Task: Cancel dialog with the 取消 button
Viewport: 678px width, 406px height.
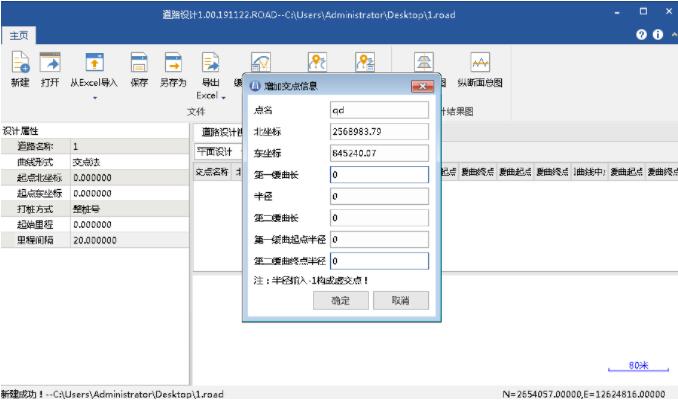Action: (x=400, y=300)
